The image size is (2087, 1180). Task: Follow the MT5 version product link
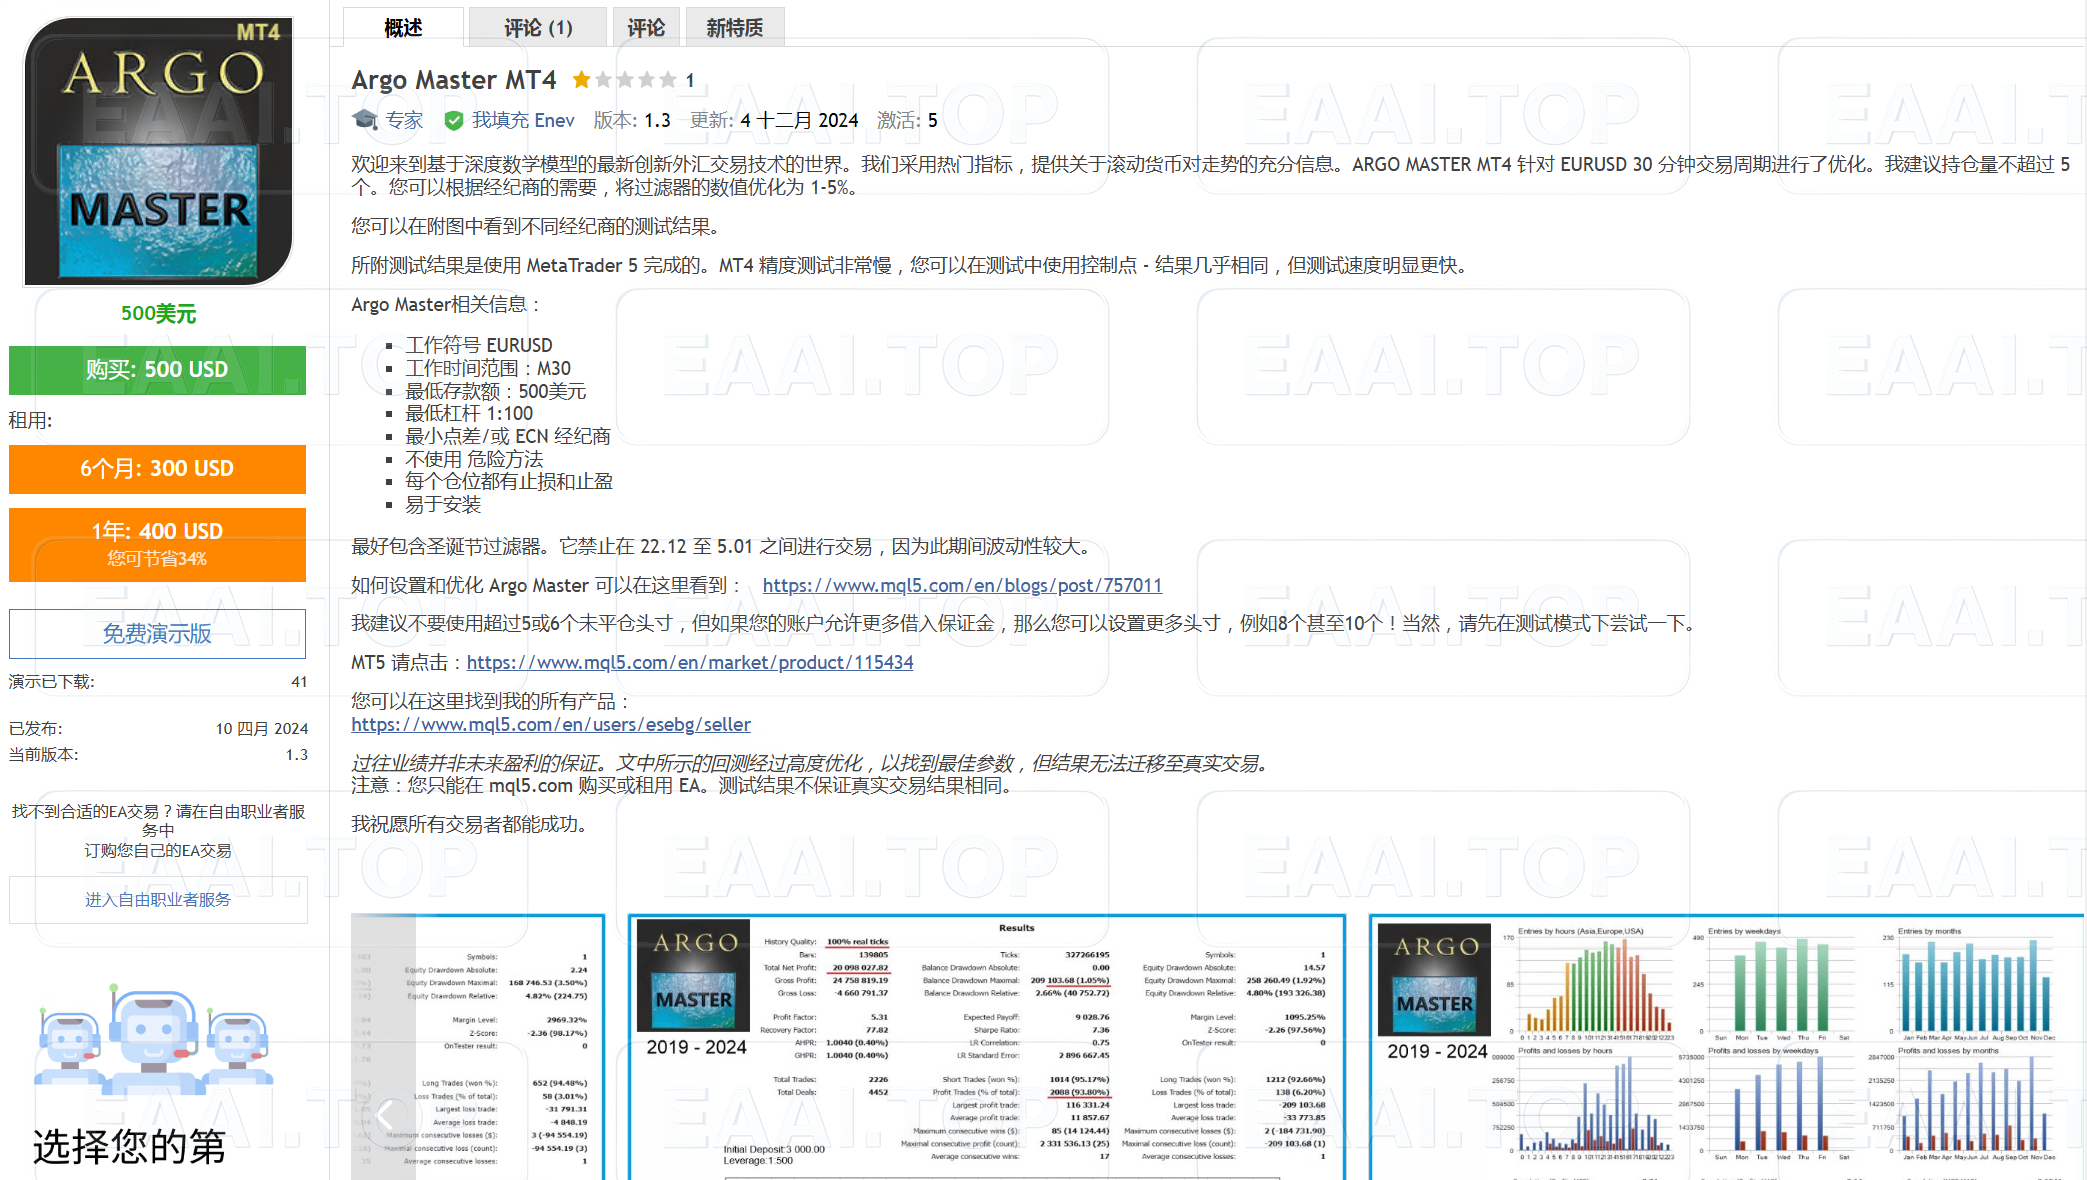tap(689, 662)
